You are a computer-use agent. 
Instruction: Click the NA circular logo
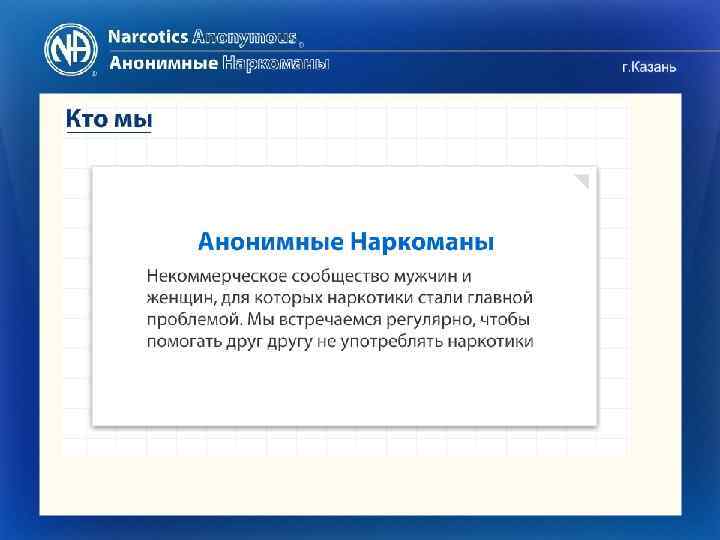71,50
